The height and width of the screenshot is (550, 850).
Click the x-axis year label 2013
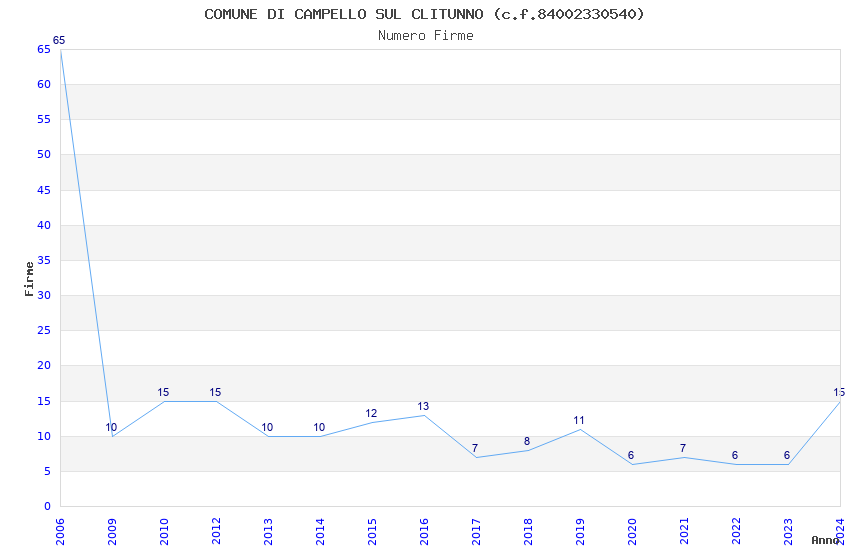(268, 532)
